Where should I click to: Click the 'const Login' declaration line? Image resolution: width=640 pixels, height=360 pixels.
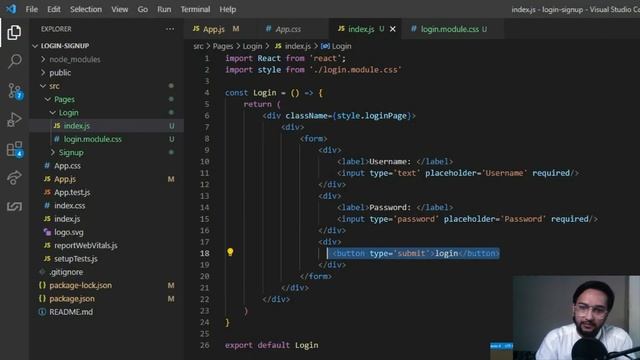273,93
